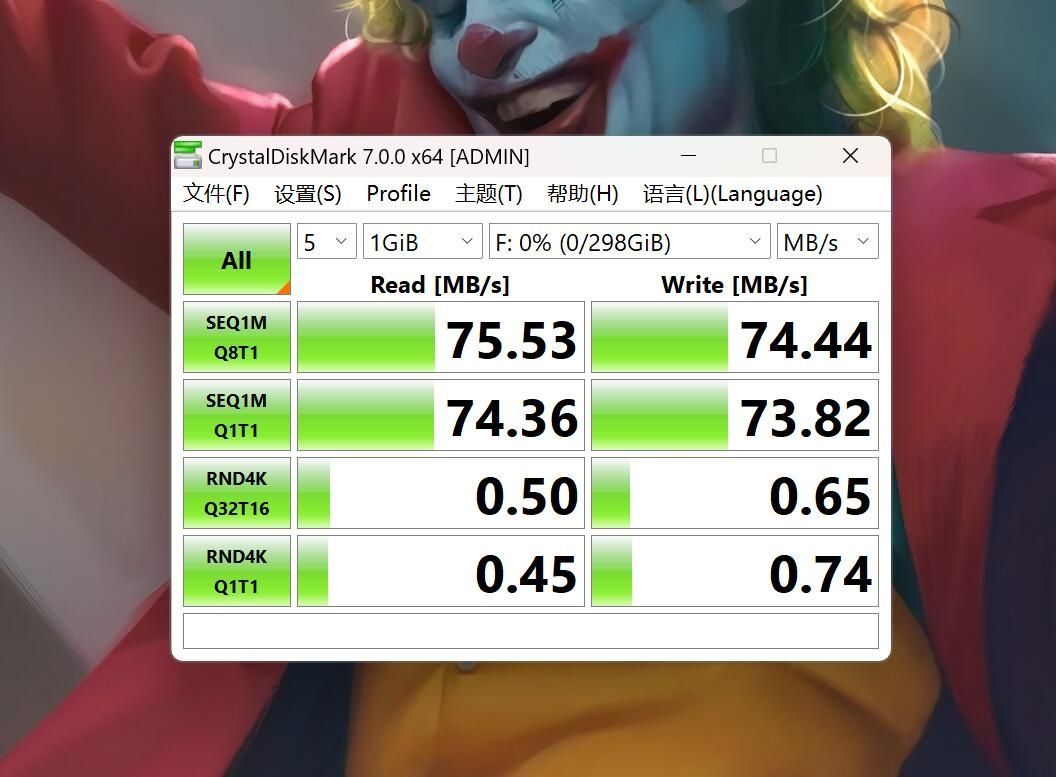Open the 语言(L)(Language) menu

pyautogui.click(x=732, y=194)
